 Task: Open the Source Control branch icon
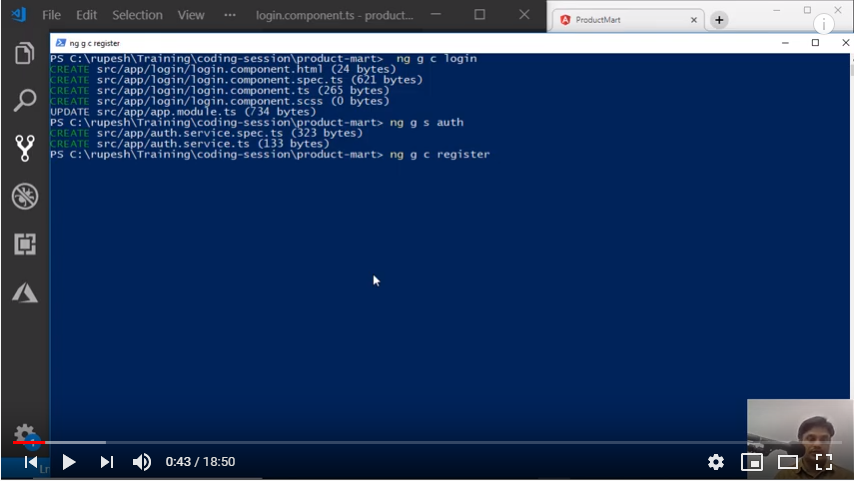[x=25, y=148]
